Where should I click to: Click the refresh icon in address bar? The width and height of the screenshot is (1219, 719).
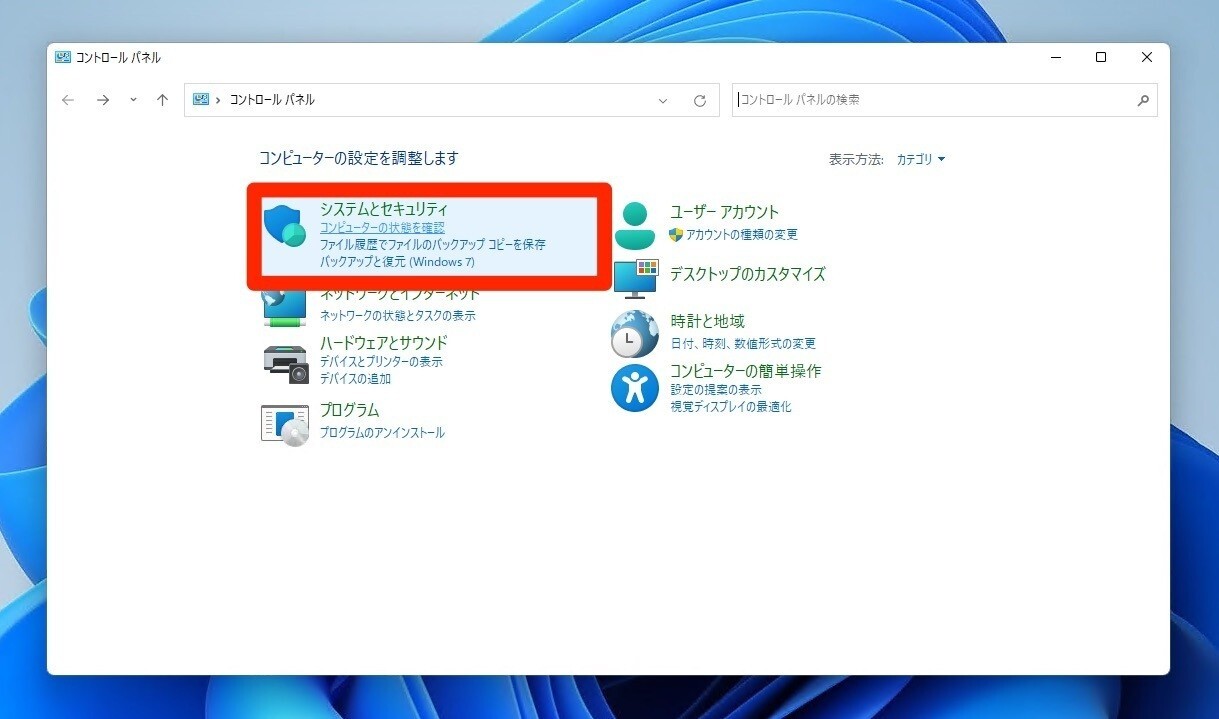pyautogui.click(x=700, y=100)
